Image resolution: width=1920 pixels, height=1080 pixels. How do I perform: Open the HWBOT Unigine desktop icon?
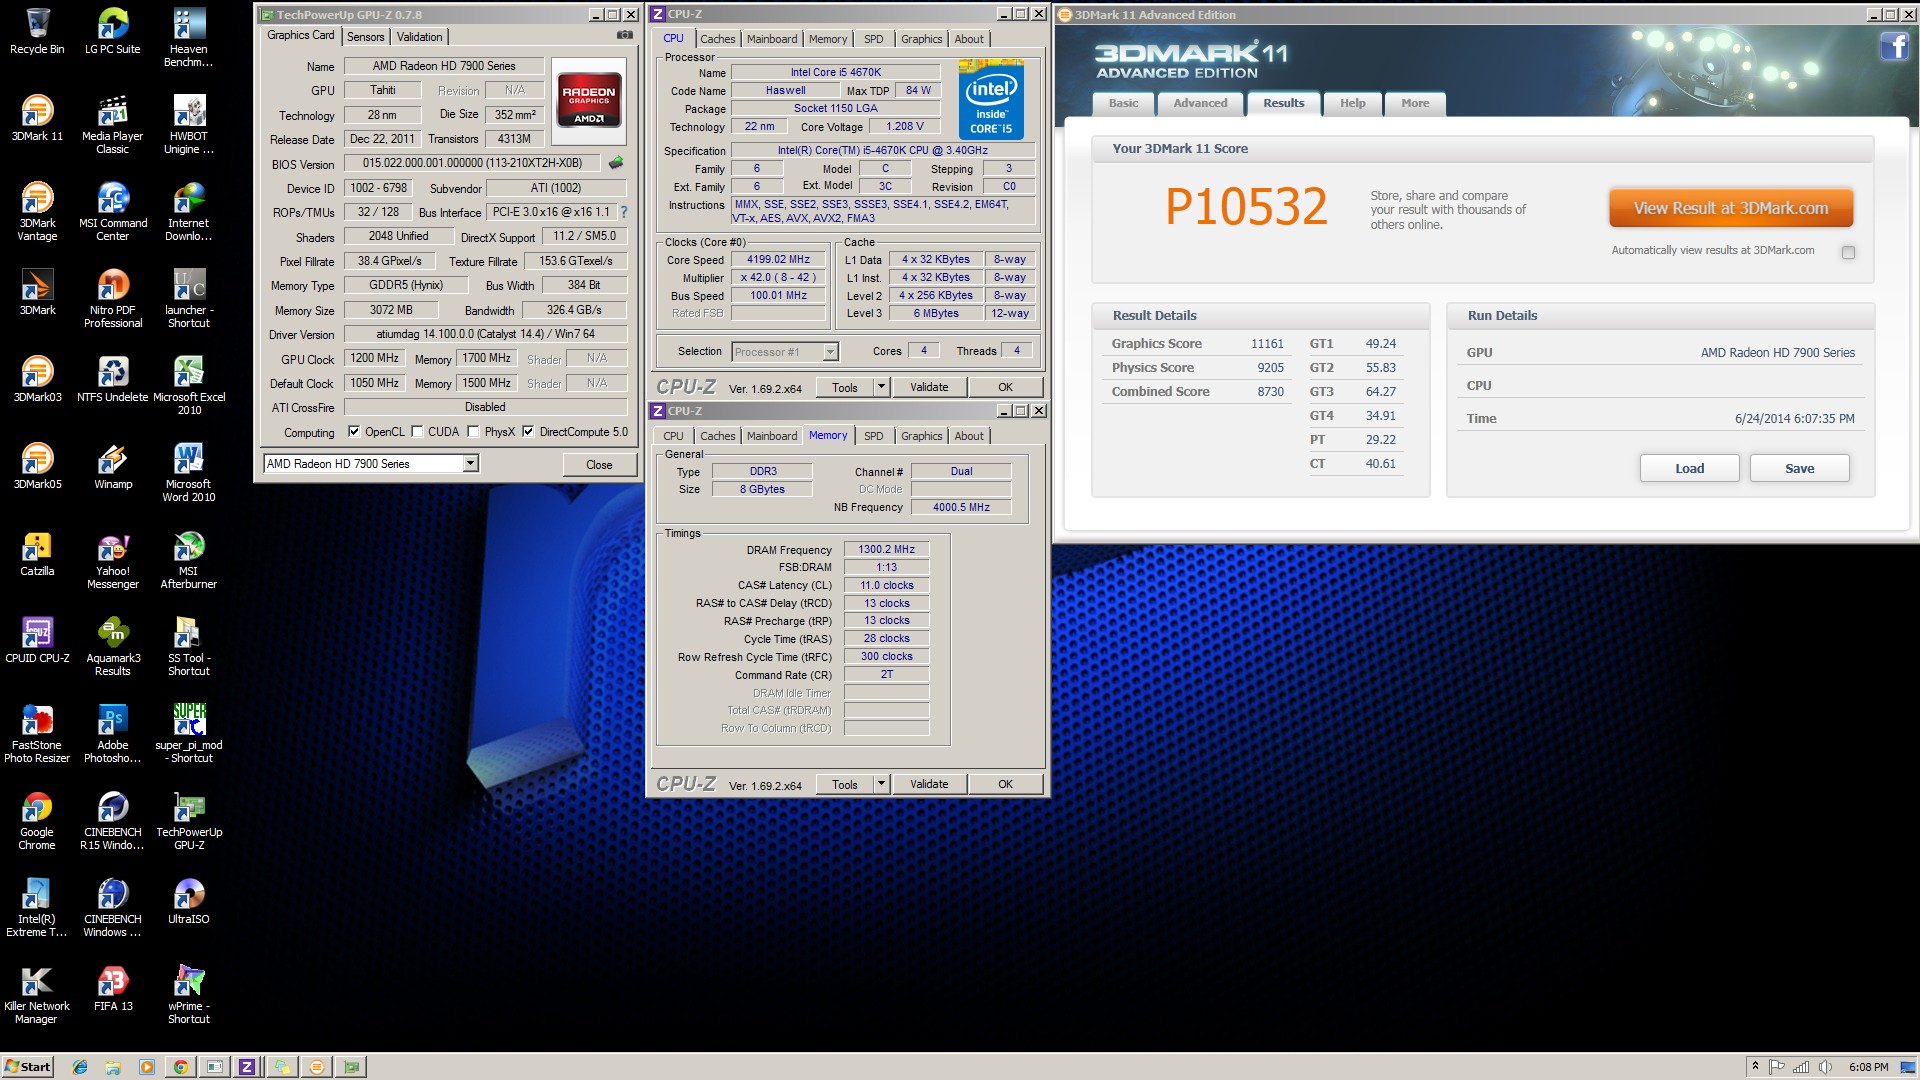click(x=189, y=124)
